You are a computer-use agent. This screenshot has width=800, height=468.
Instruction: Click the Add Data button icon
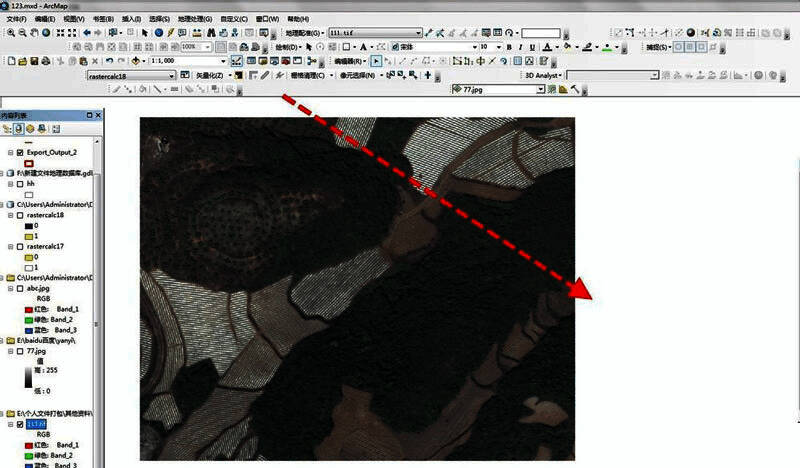(x=135, y=61)
